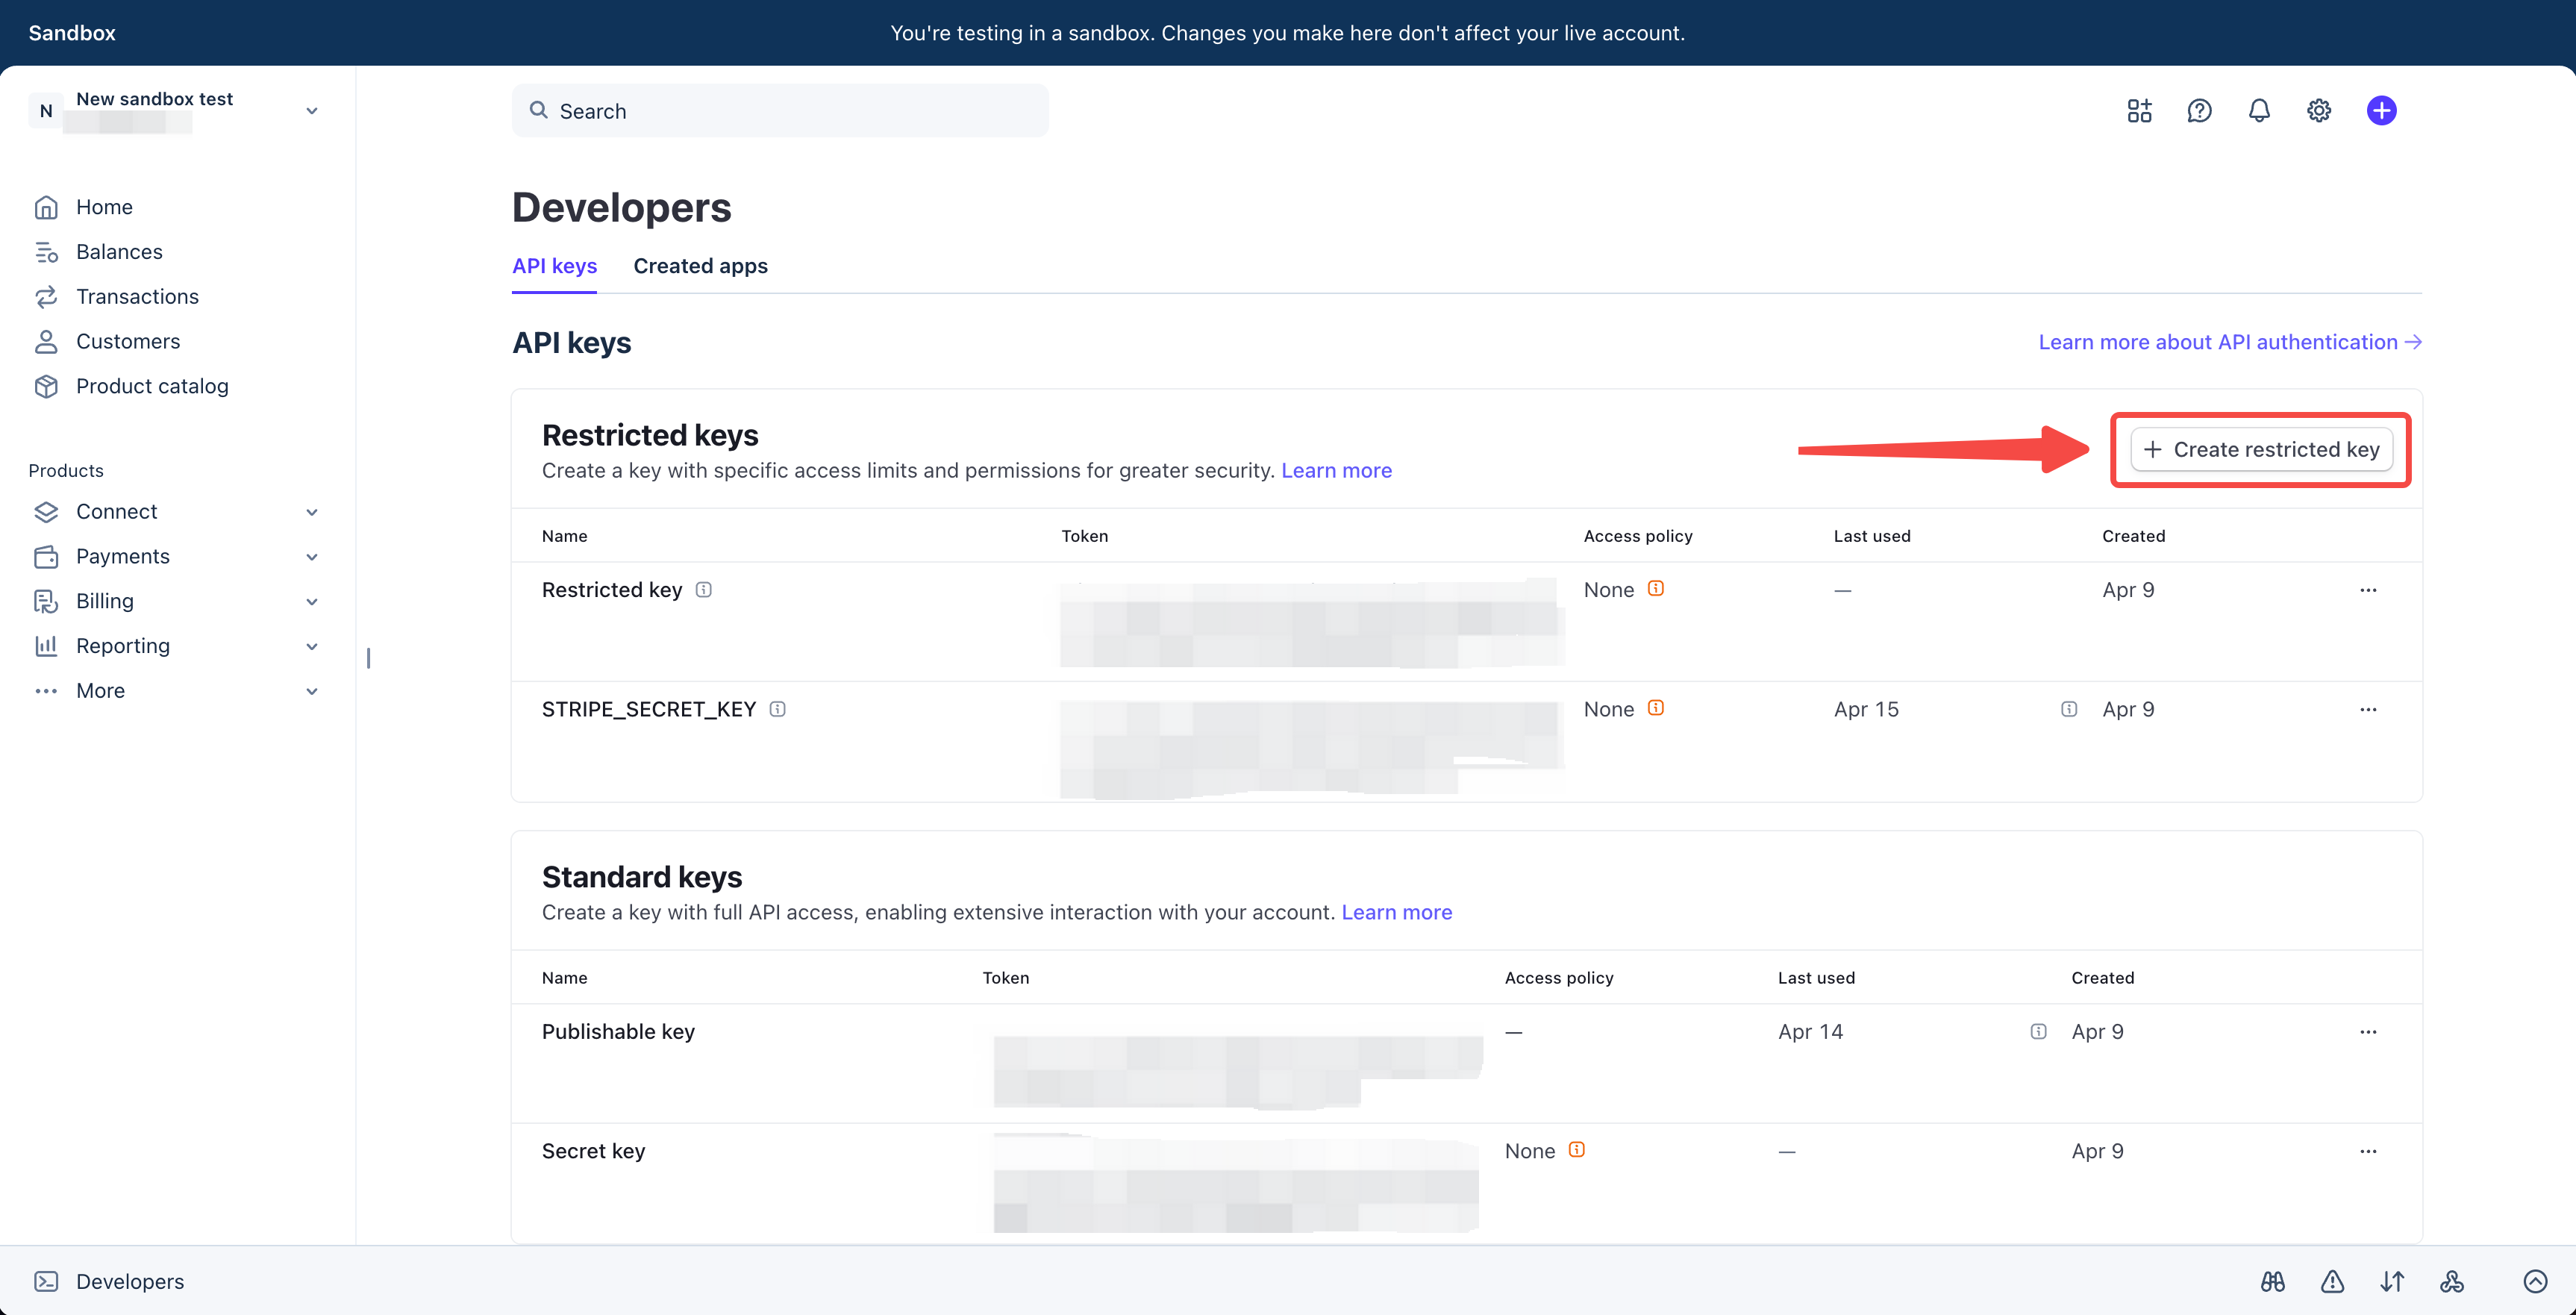Click the Developers terminal icon in bottom bar
The width and height of the screenshot is (2576, 1315).
pos(46,1281)
